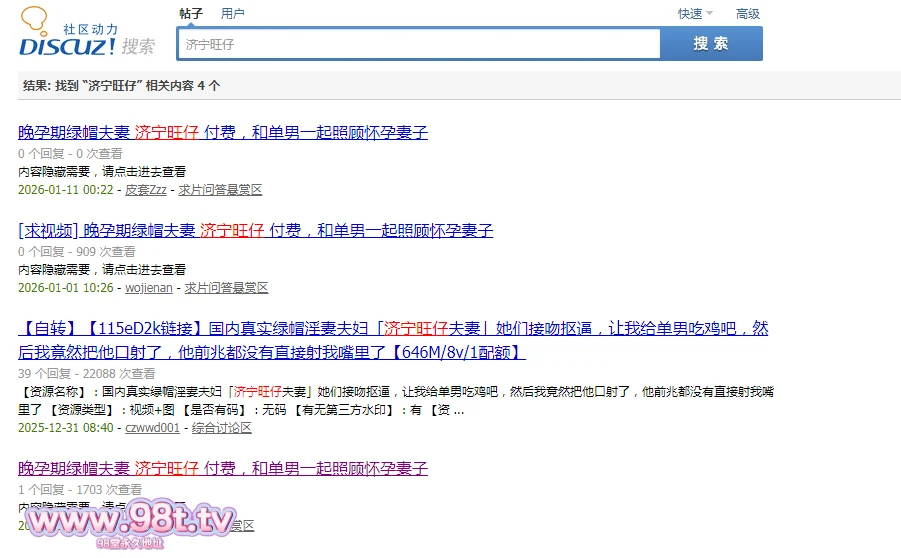
Task: Click the Discuz! logo icon
Action: (x=67, y=35)
